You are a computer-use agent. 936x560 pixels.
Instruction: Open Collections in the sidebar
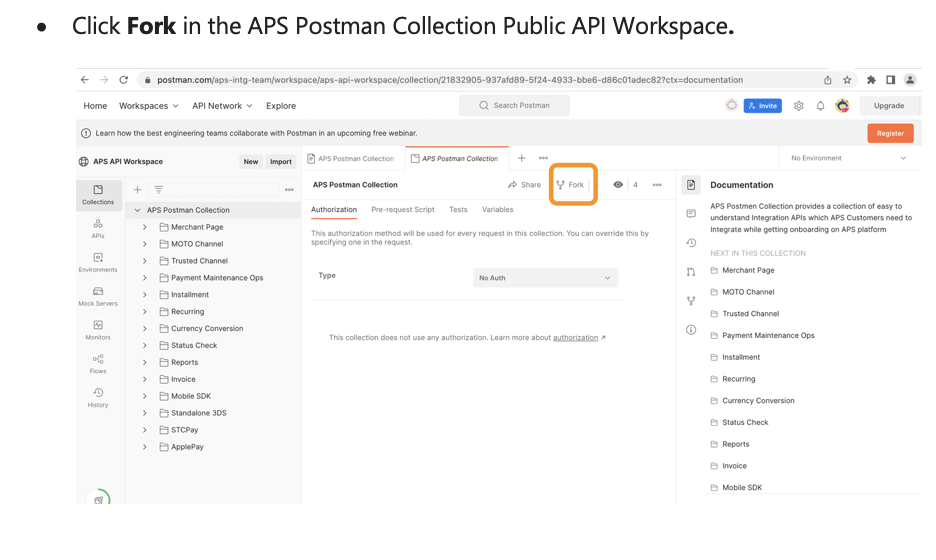[98, 195]
